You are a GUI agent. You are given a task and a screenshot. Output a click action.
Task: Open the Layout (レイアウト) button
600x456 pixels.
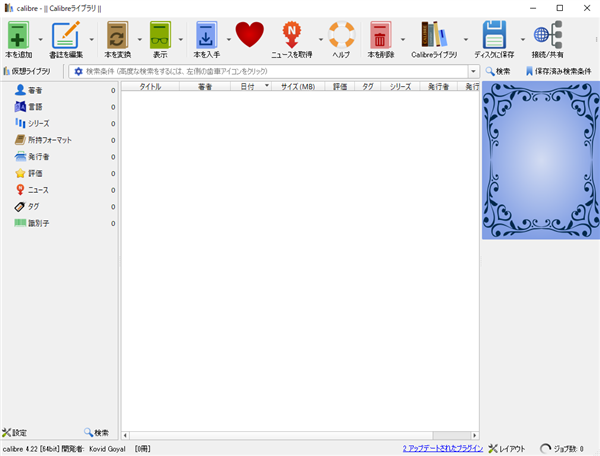click(507, 449)
